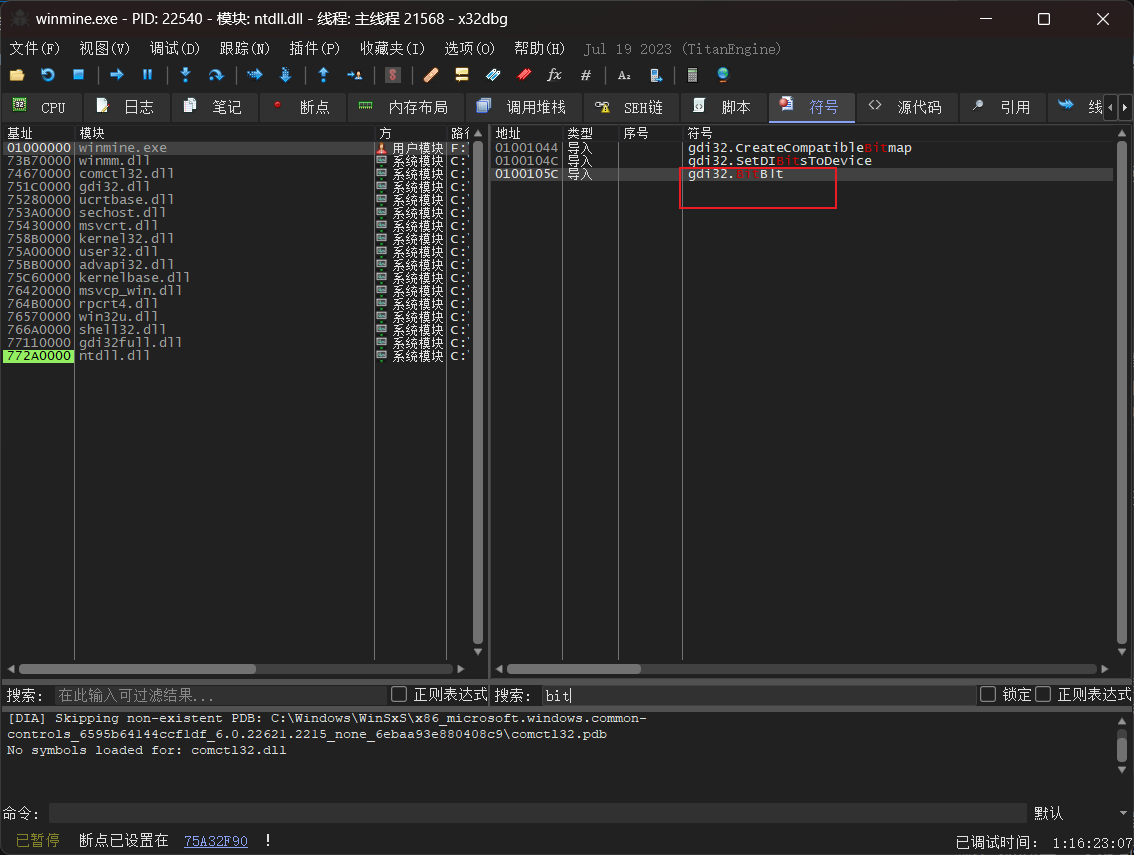Open Variables with the # icon
The image size is (1134, 855).
point(586,75)
